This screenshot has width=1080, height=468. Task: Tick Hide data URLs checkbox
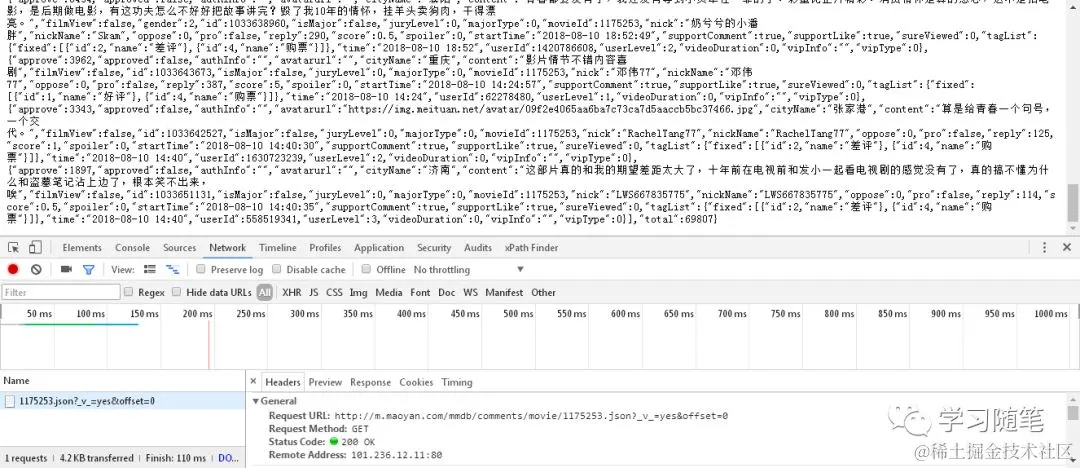click(x=176, y=292)
